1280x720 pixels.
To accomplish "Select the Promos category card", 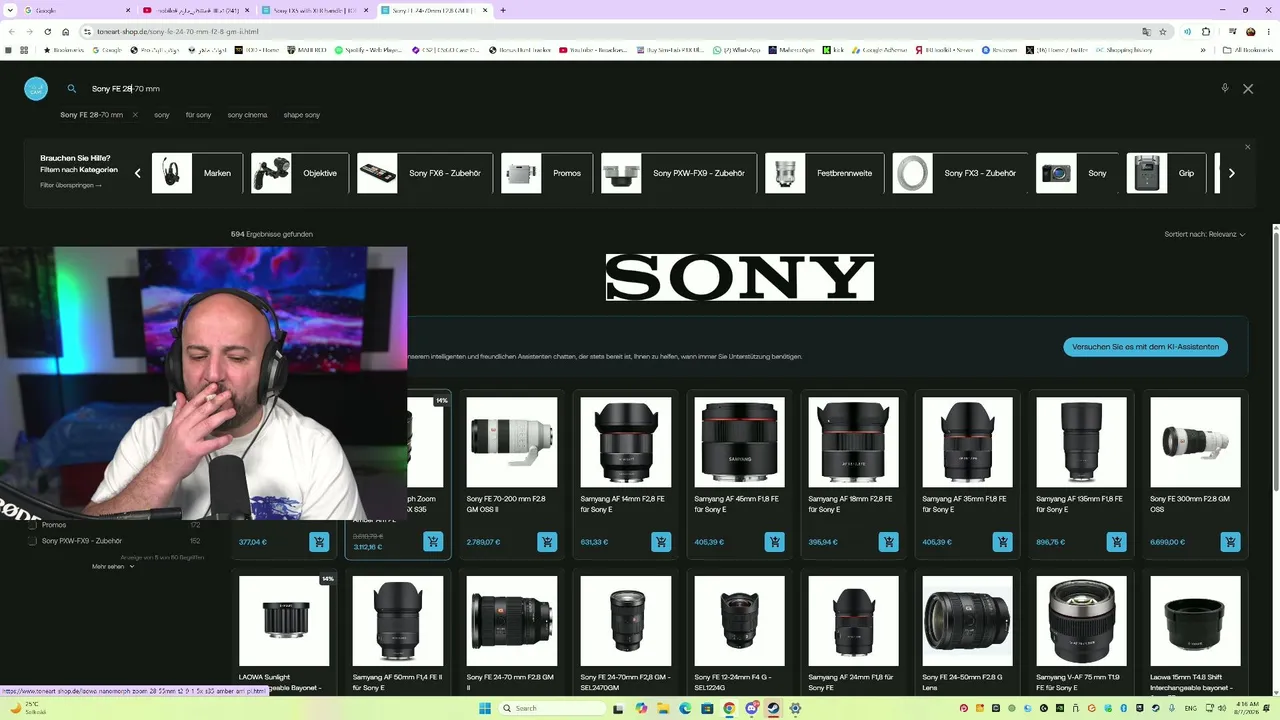I will click(547, 173).
